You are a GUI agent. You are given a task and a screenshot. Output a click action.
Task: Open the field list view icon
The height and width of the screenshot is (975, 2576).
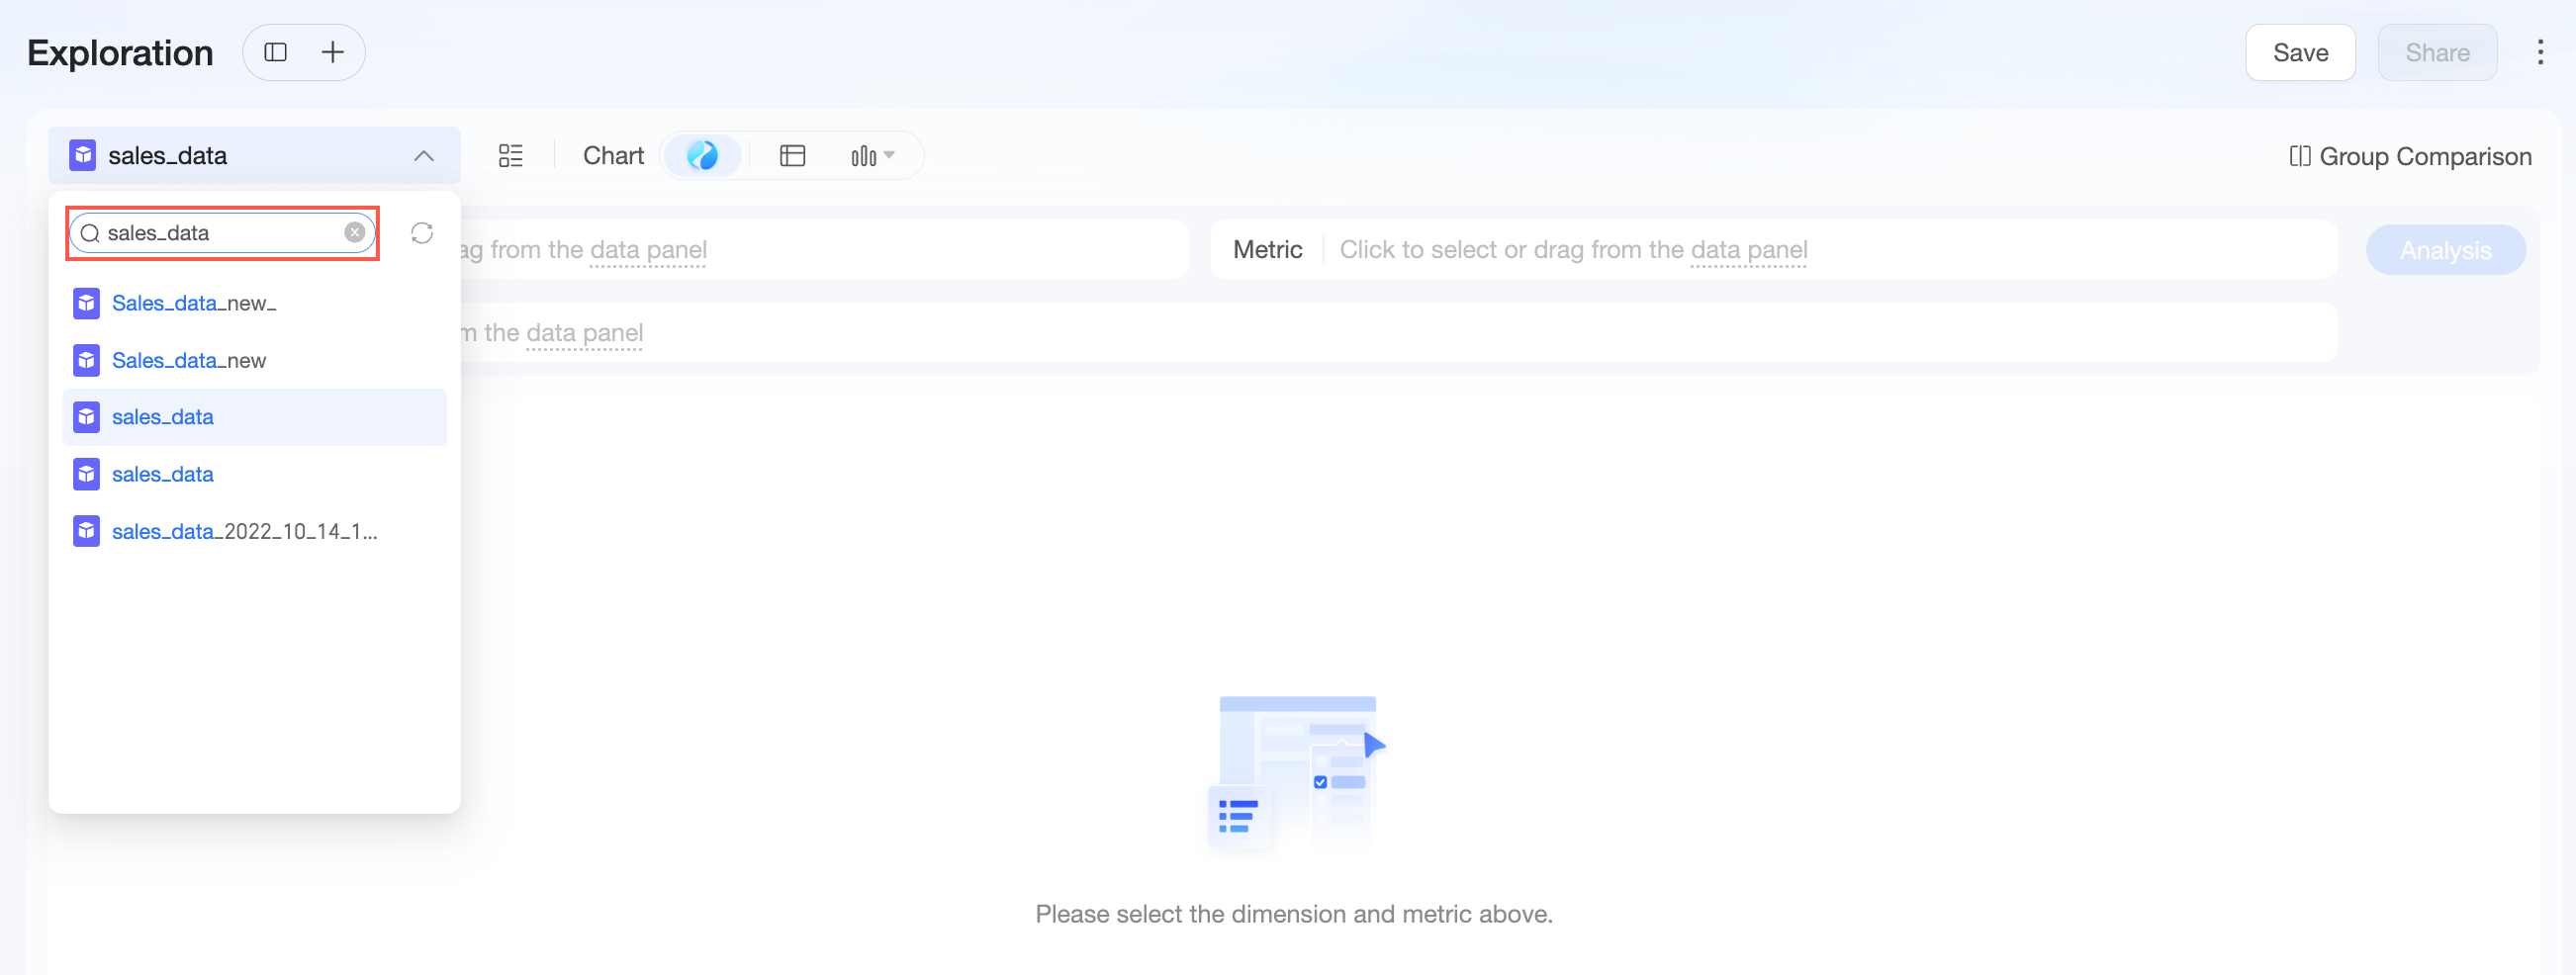click(511, 155)
